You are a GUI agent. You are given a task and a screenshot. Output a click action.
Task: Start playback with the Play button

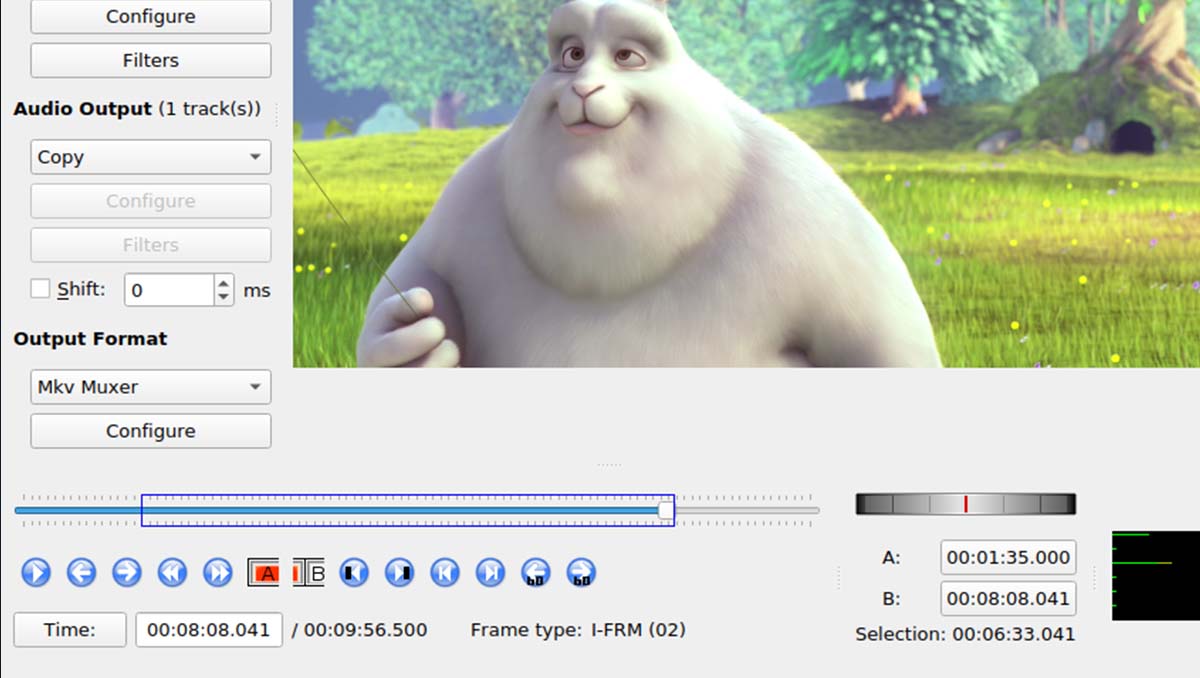[35, 572]
